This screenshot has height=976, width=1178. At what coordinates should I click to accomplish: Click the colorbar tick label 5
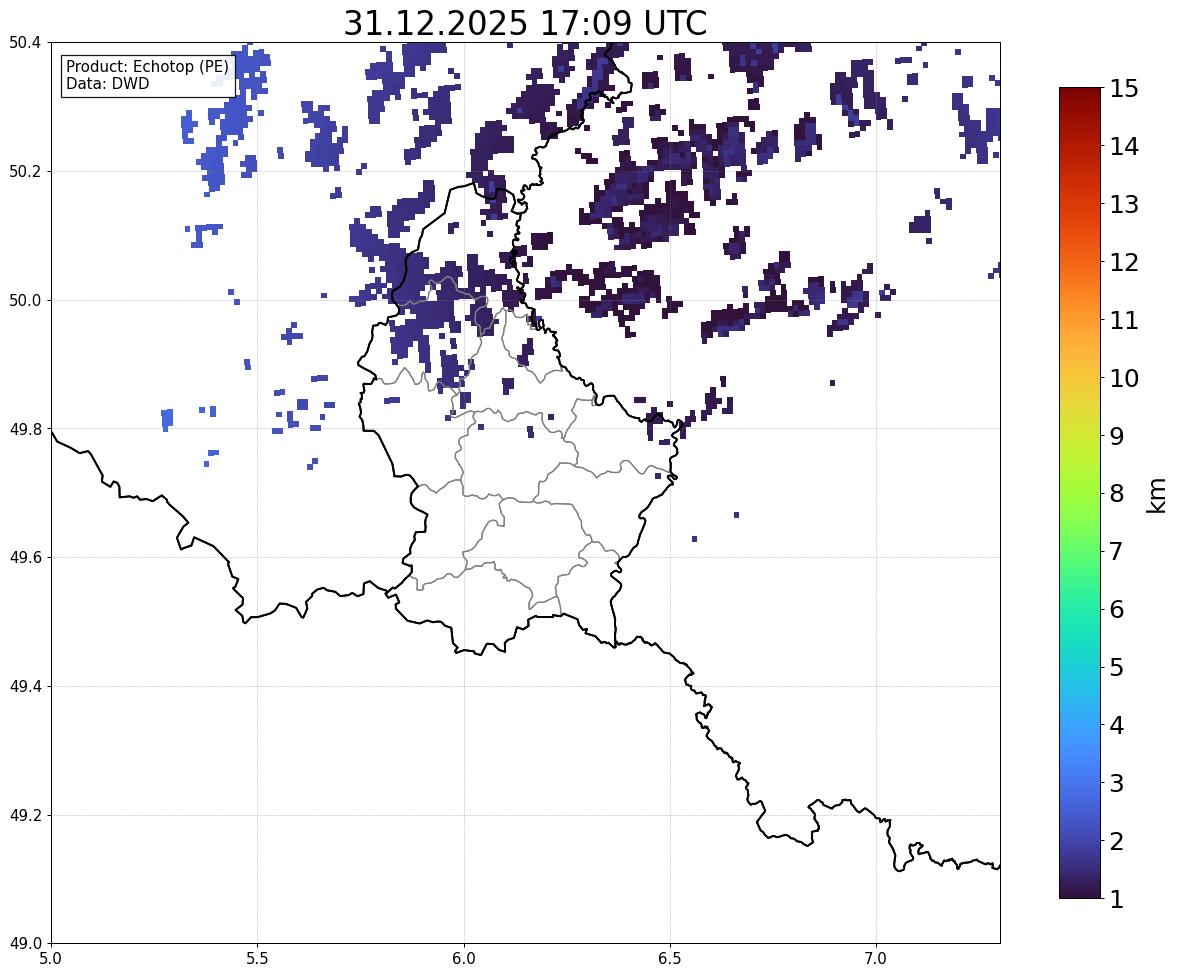pyautogui.click(x=1117, y=667)
